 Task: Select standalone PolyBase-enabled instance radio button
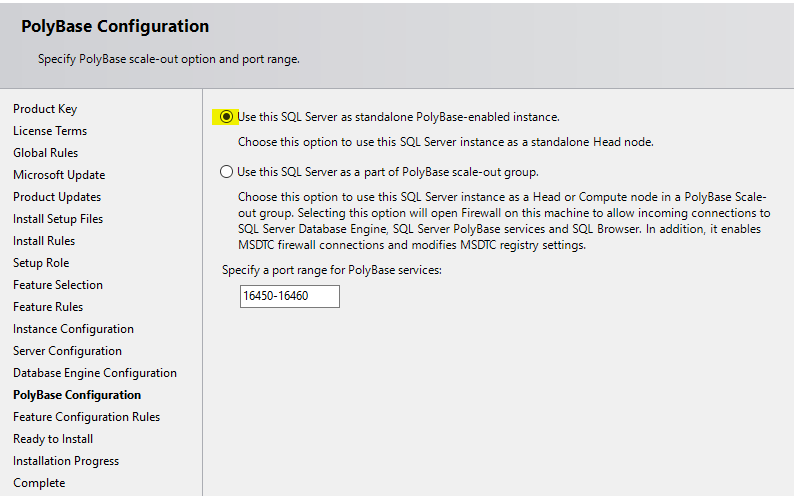tap(227, 117)
